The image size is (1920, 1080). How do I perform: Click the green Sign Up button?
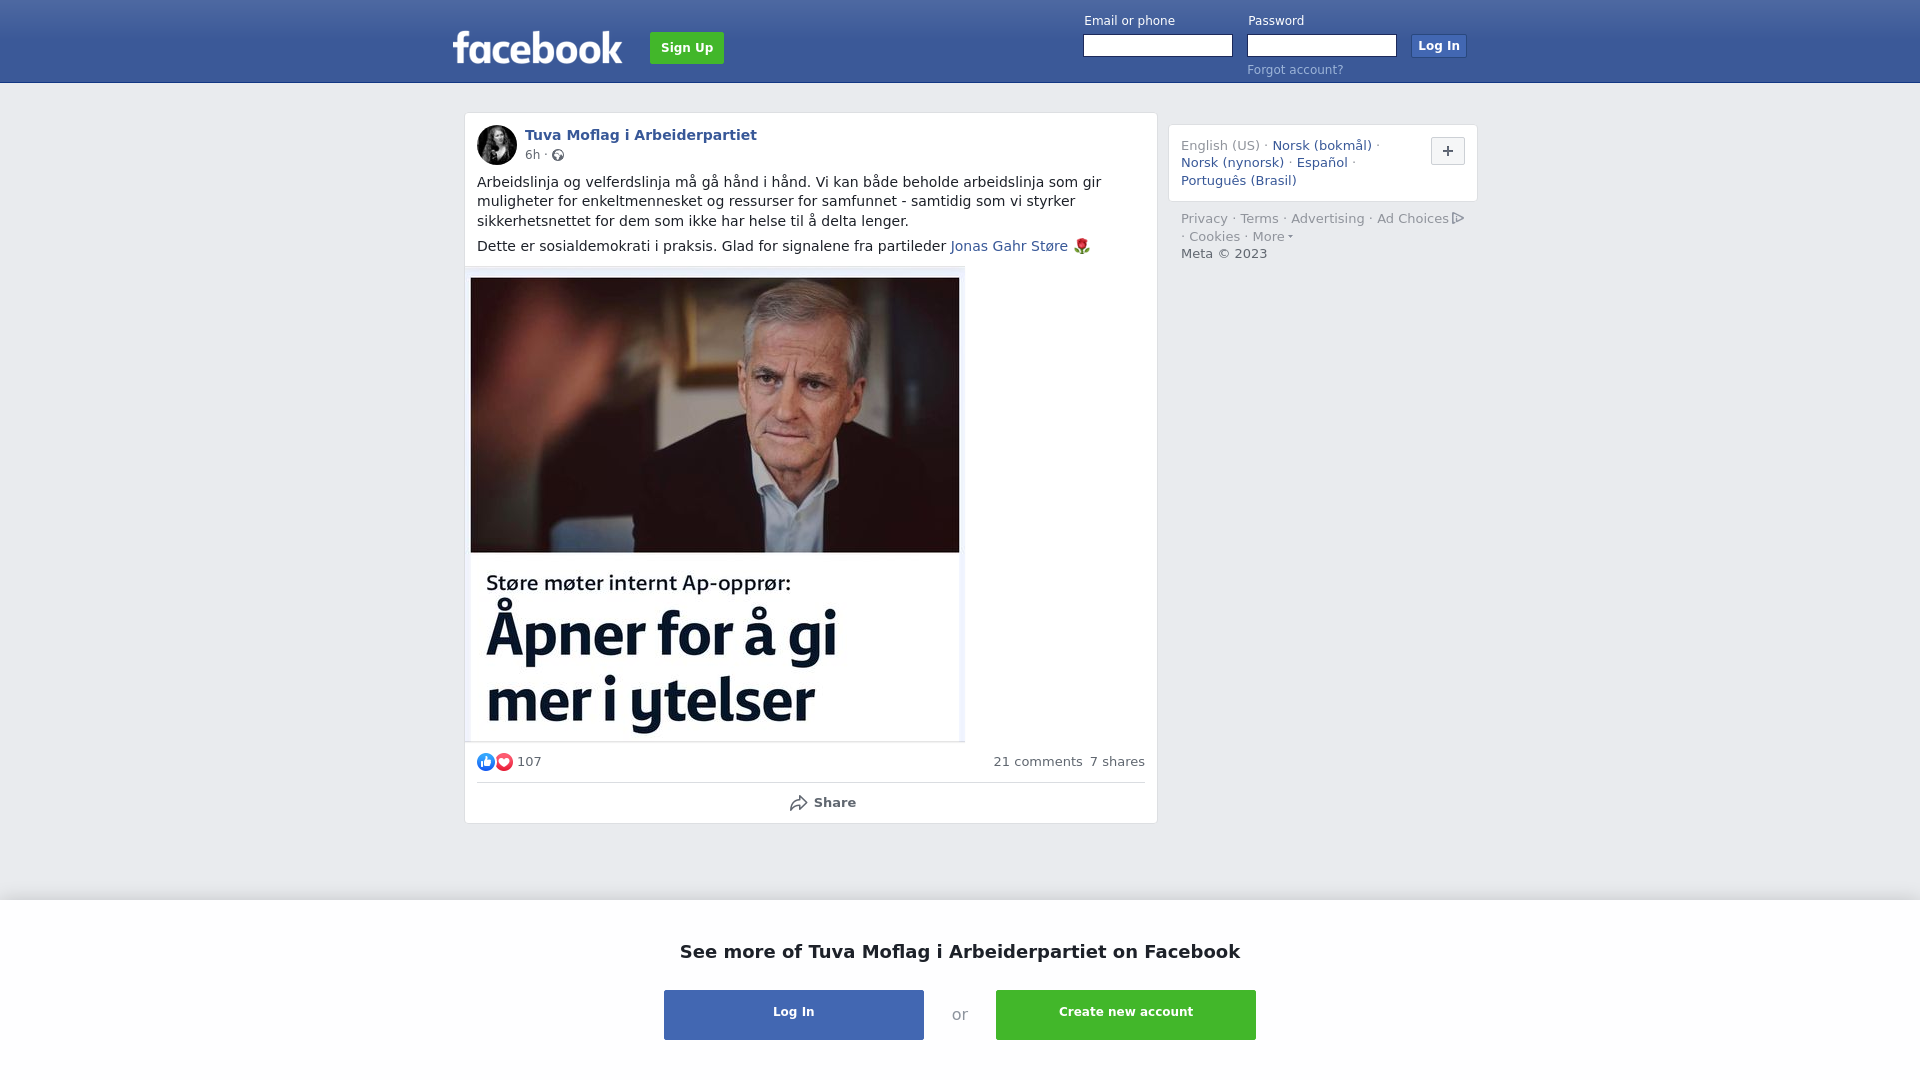click(687, 48)
